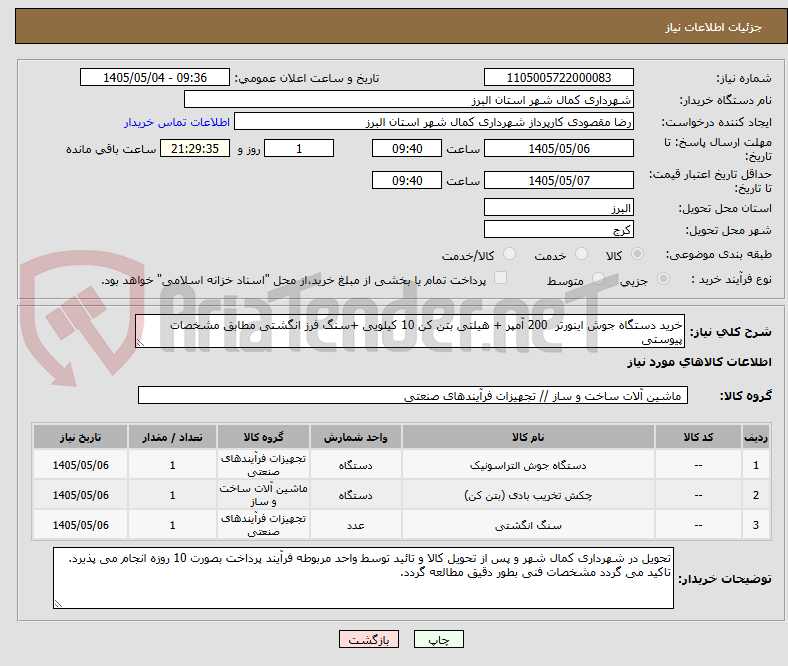Click the remaining days field showing 1
The height and width of the screenshot is (666, 788).
tap(299, 148)
